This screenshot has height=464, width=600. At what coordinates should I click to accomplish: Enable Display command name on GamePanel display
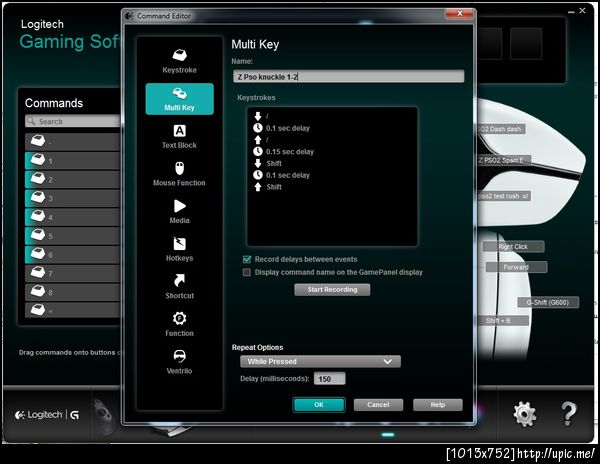pos(247,272)
